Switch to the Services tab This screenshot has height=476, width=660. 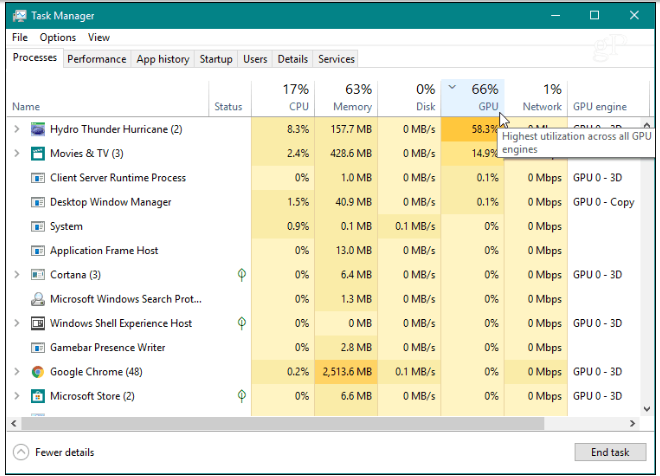(336, 59)
